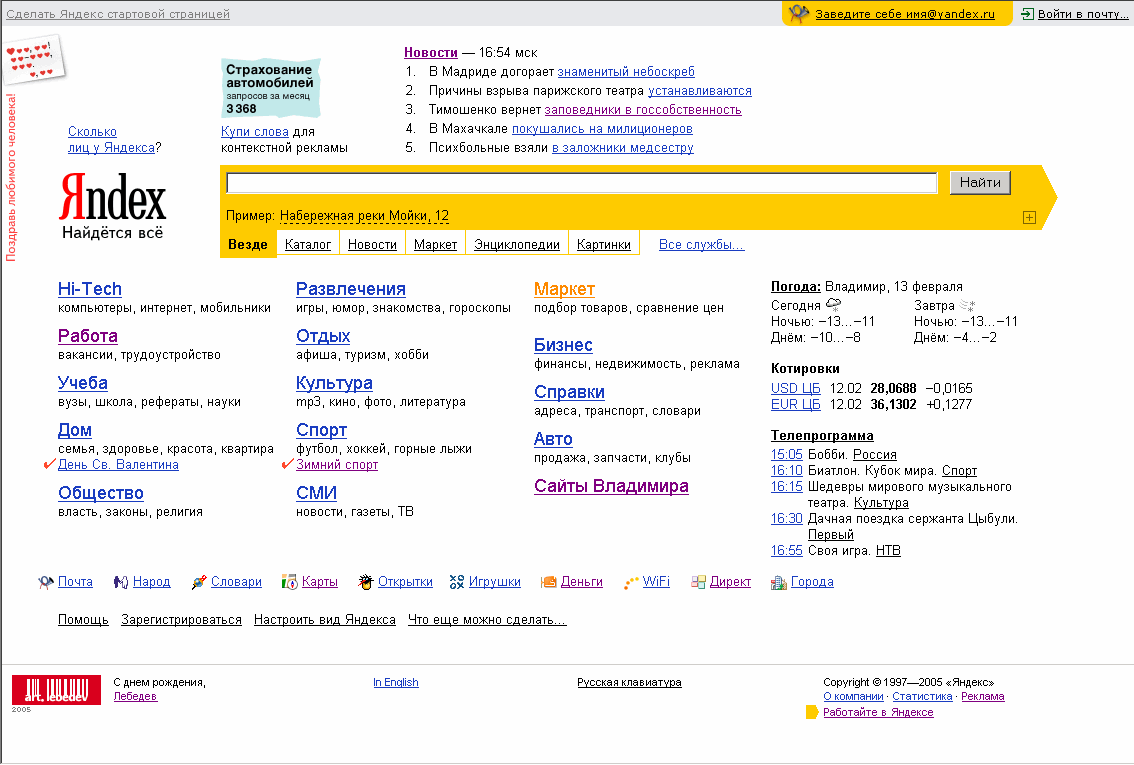Click the Словари dictionaries icon
The width and height of the screenshot is (1134, 765).
click(x=199, y=582)
